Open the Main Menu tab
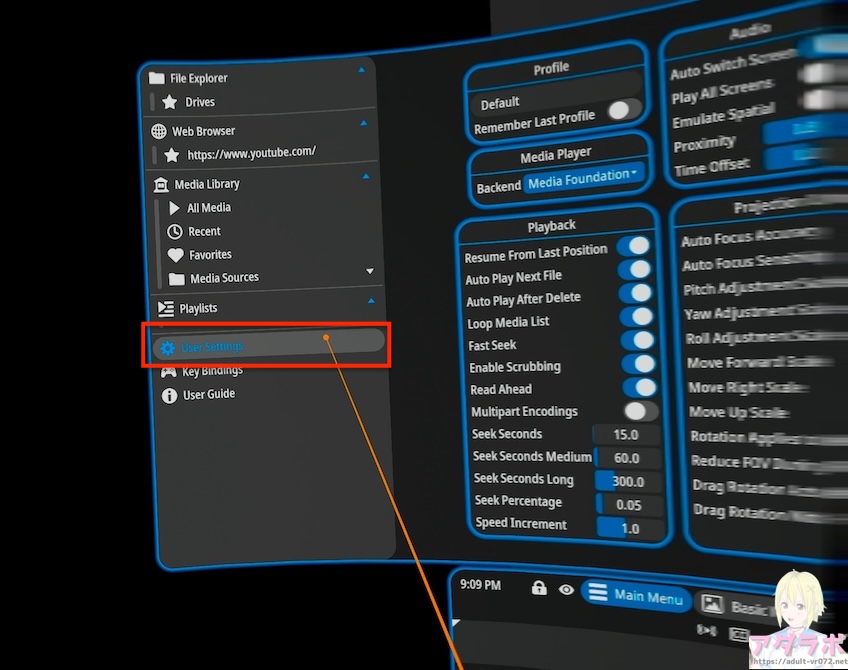The width and height of the screenshot is (848, 670). click(635, 596)
